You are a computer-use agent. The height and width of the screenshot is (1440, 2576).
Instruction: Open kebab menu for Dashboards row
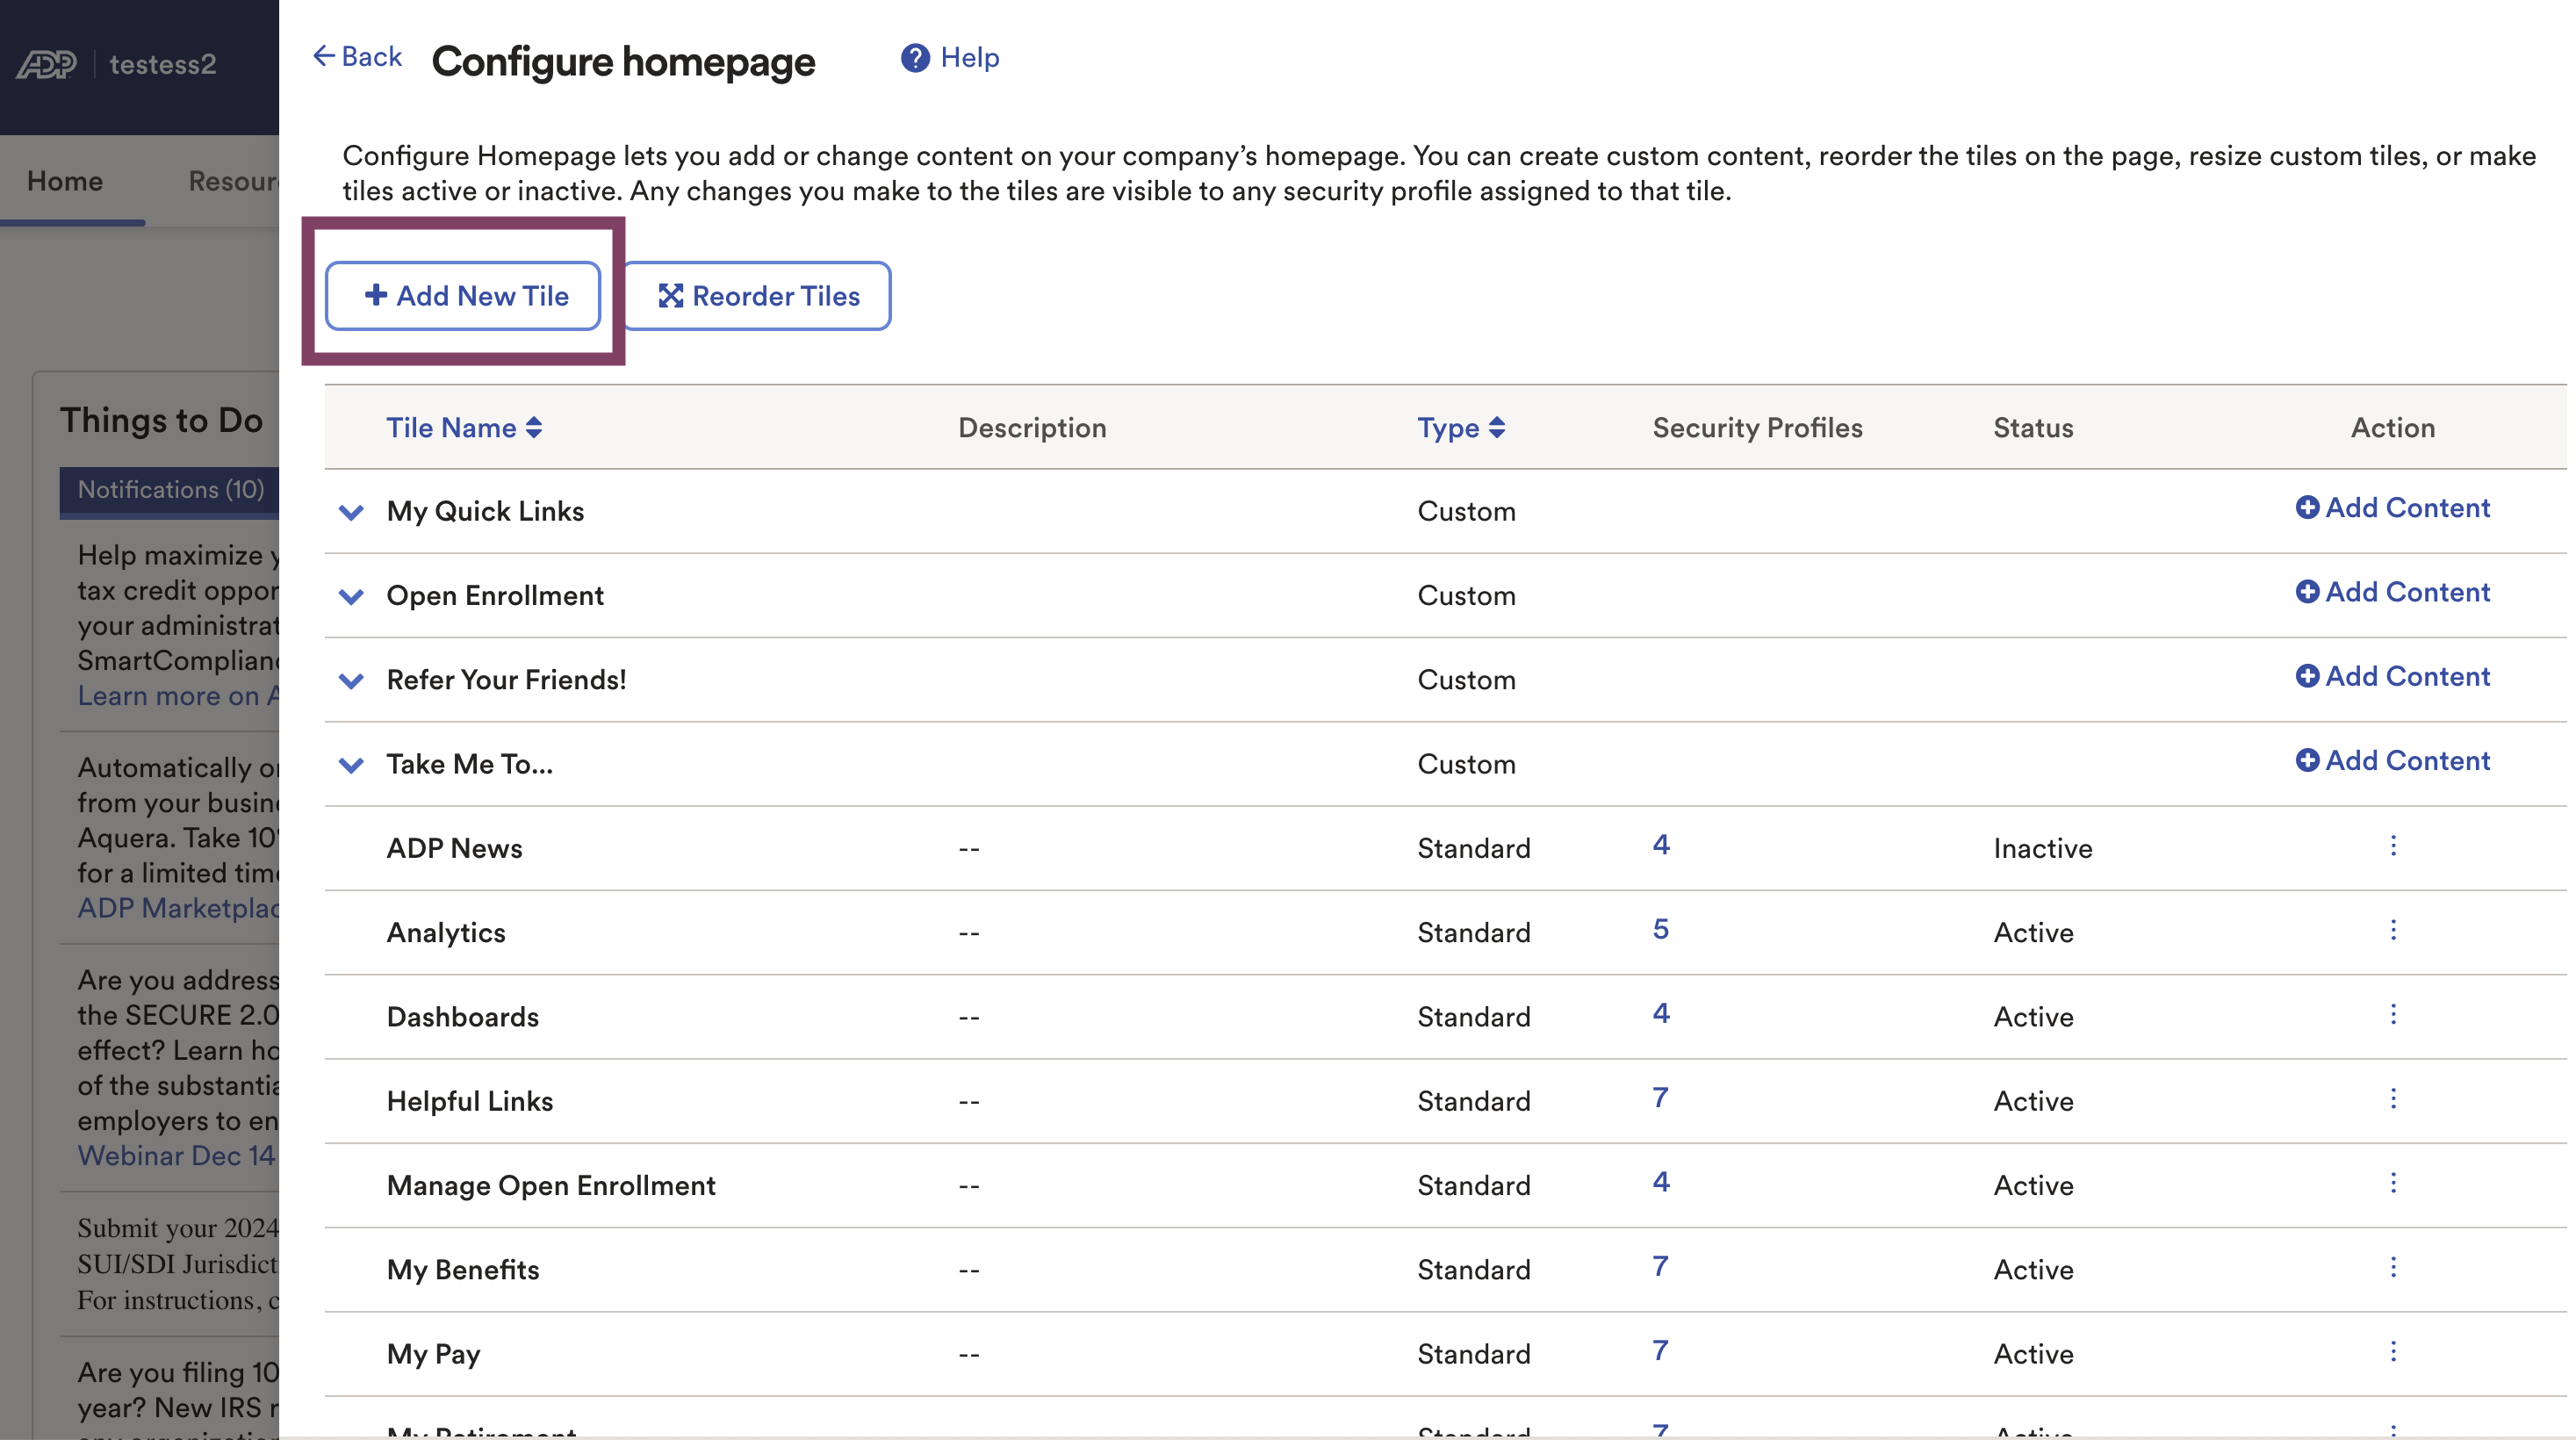coord(2392,1014)
